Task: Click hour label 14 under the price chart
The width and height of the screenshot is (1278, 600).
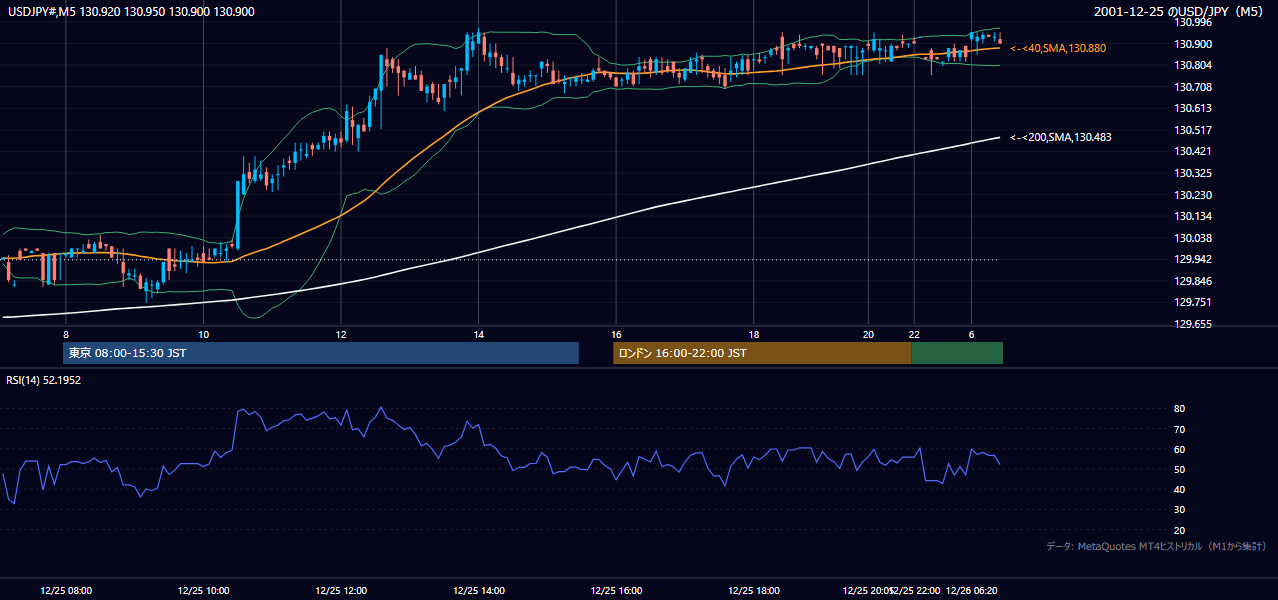Action: pyautogui.click(x=478, y=334)
